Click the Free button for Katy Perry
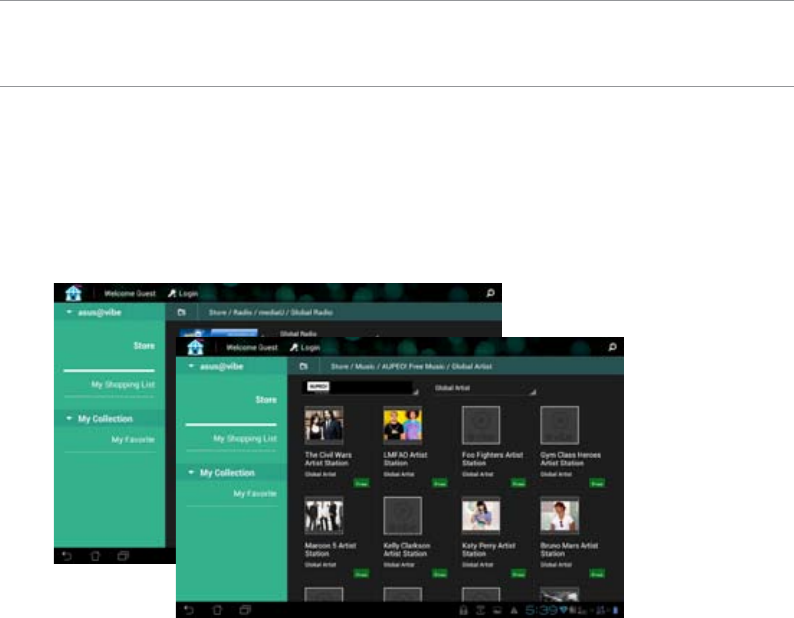 (518, 574)
